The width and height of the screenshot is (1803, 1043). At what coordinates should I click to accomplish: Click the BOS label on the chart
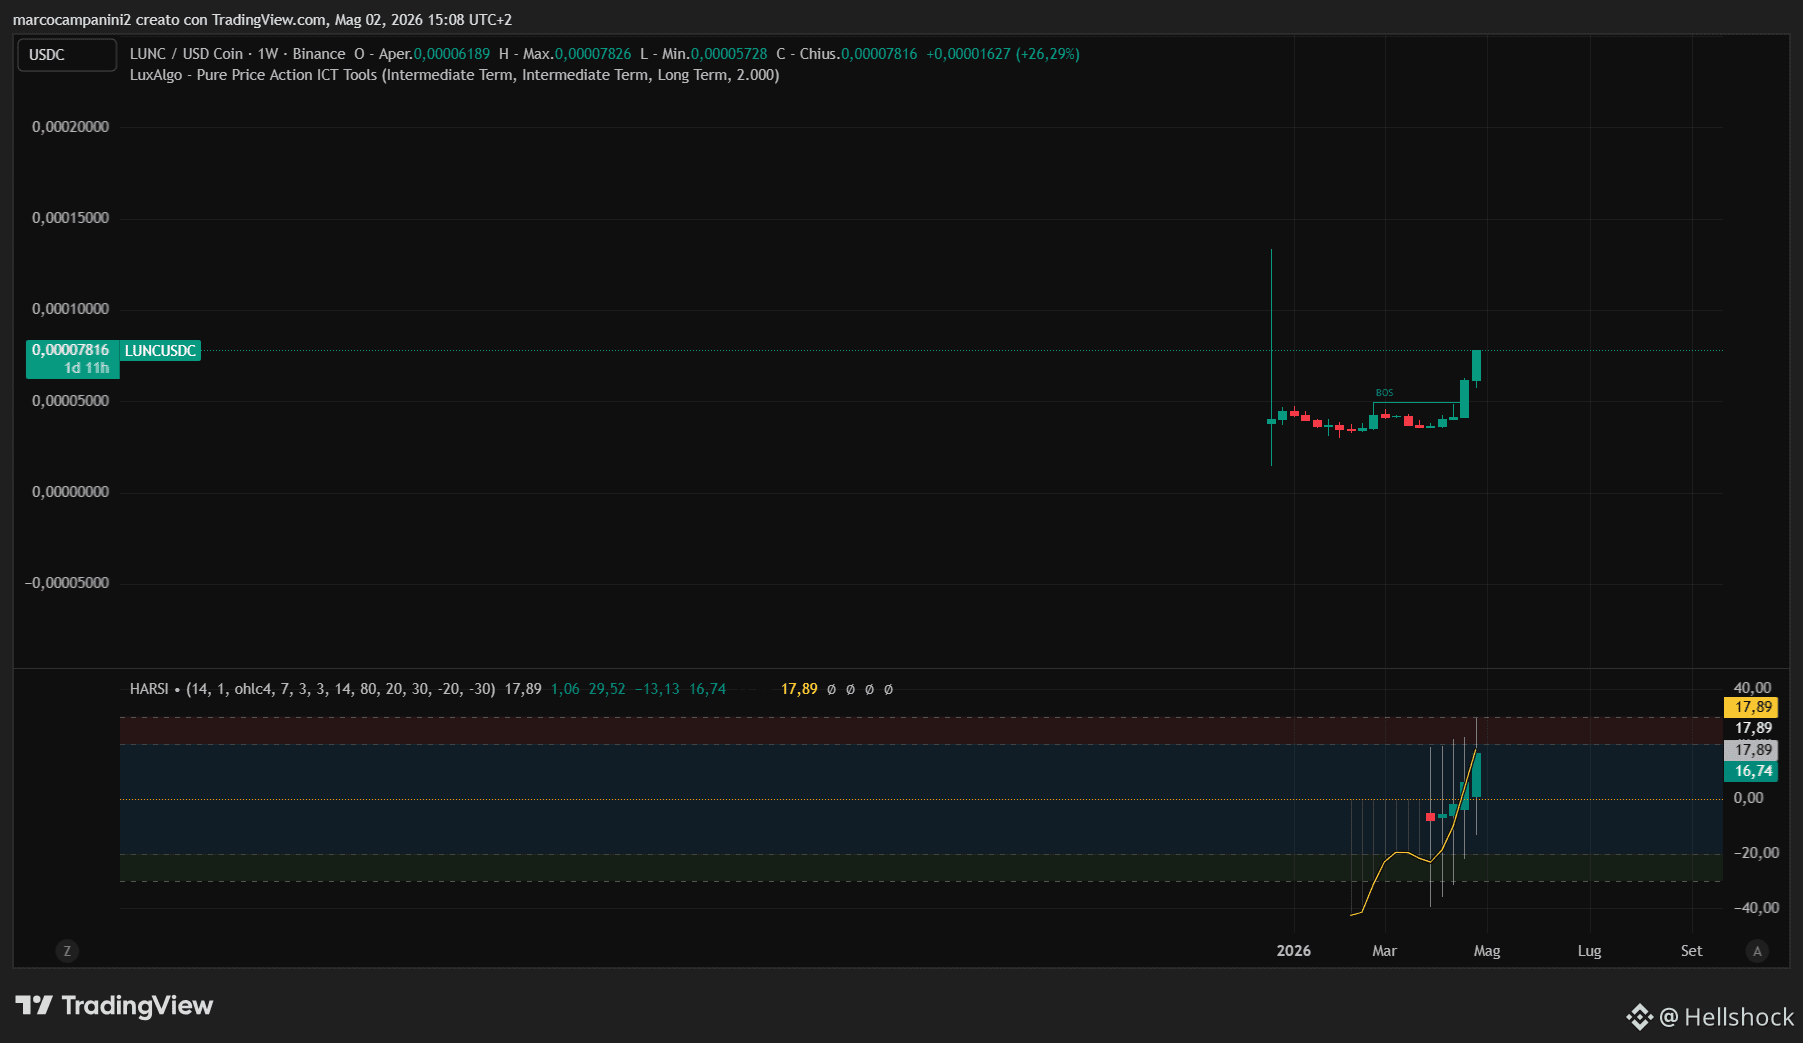1384,393
